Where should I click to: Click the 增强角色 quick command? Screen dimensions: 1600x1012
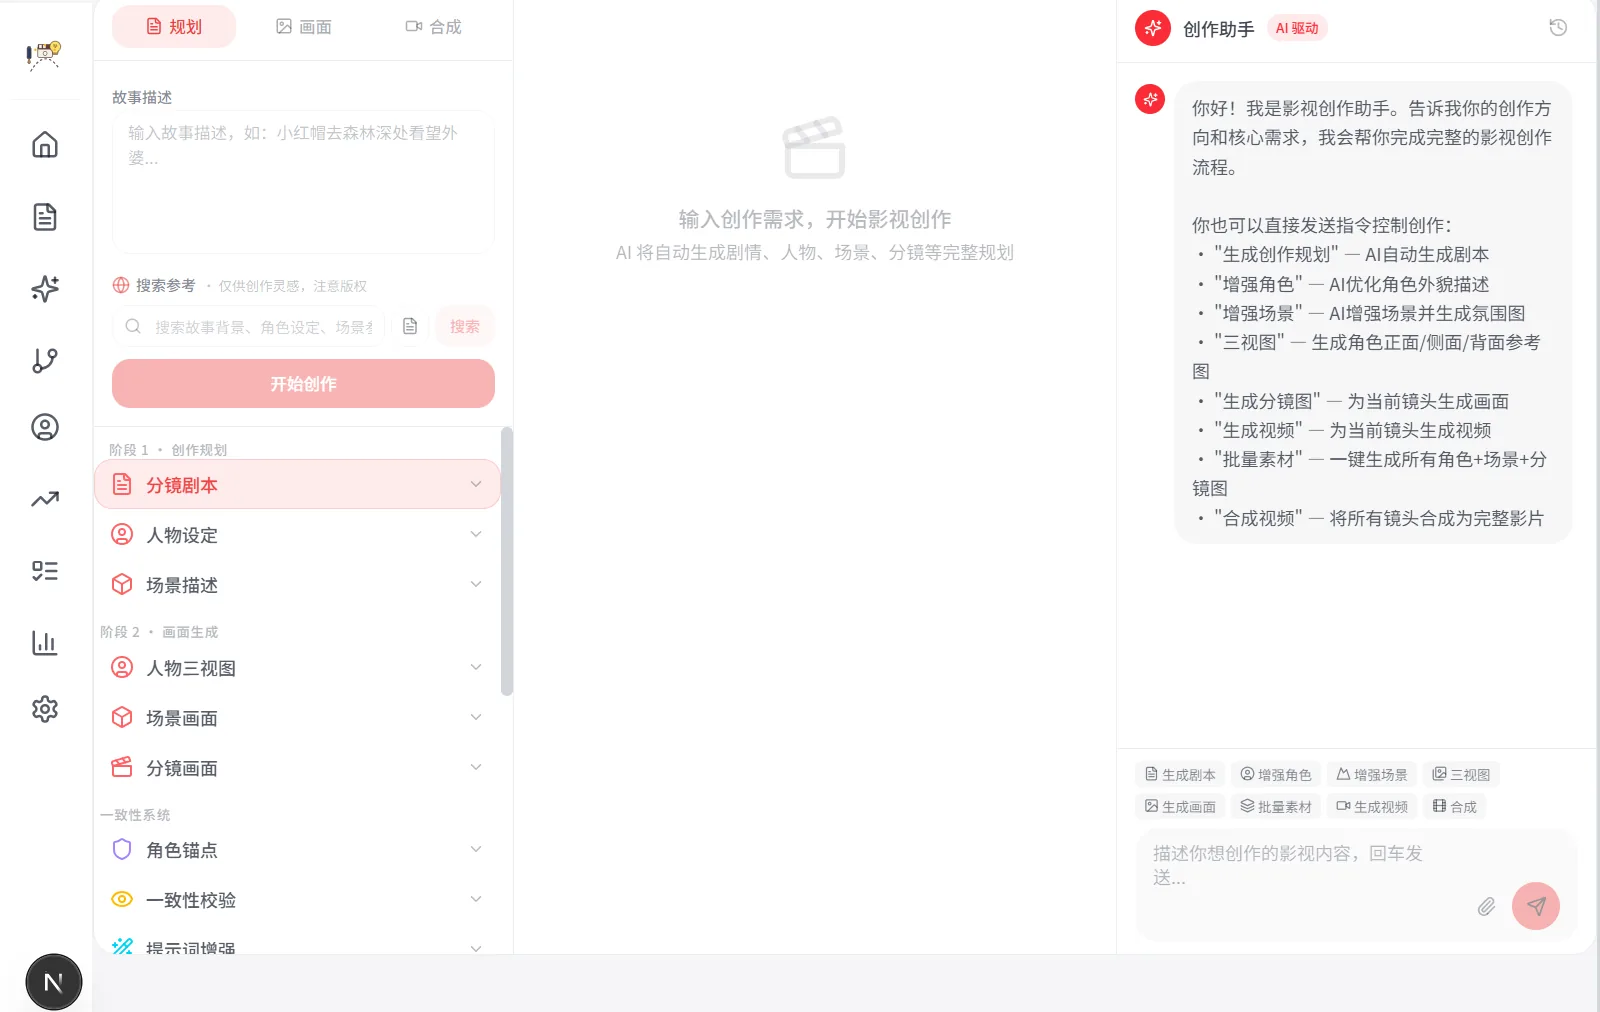tap(1275, 775)
